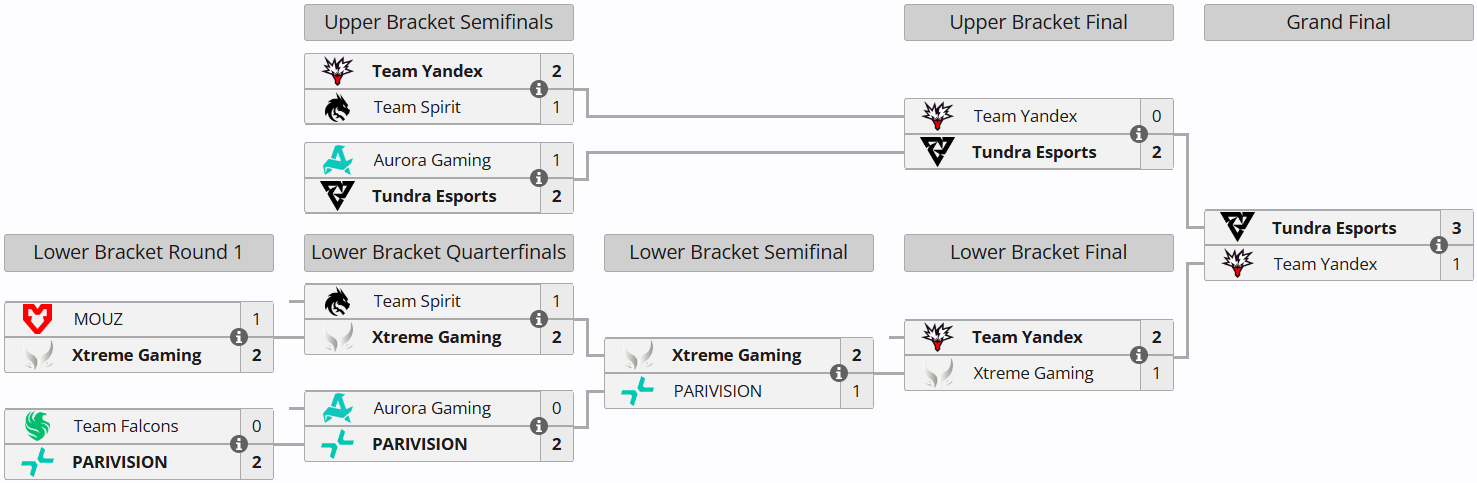Select Team Yandex score in Upper Bracket Final
Screen dimensions: 1477x483
click(1156, 116)
